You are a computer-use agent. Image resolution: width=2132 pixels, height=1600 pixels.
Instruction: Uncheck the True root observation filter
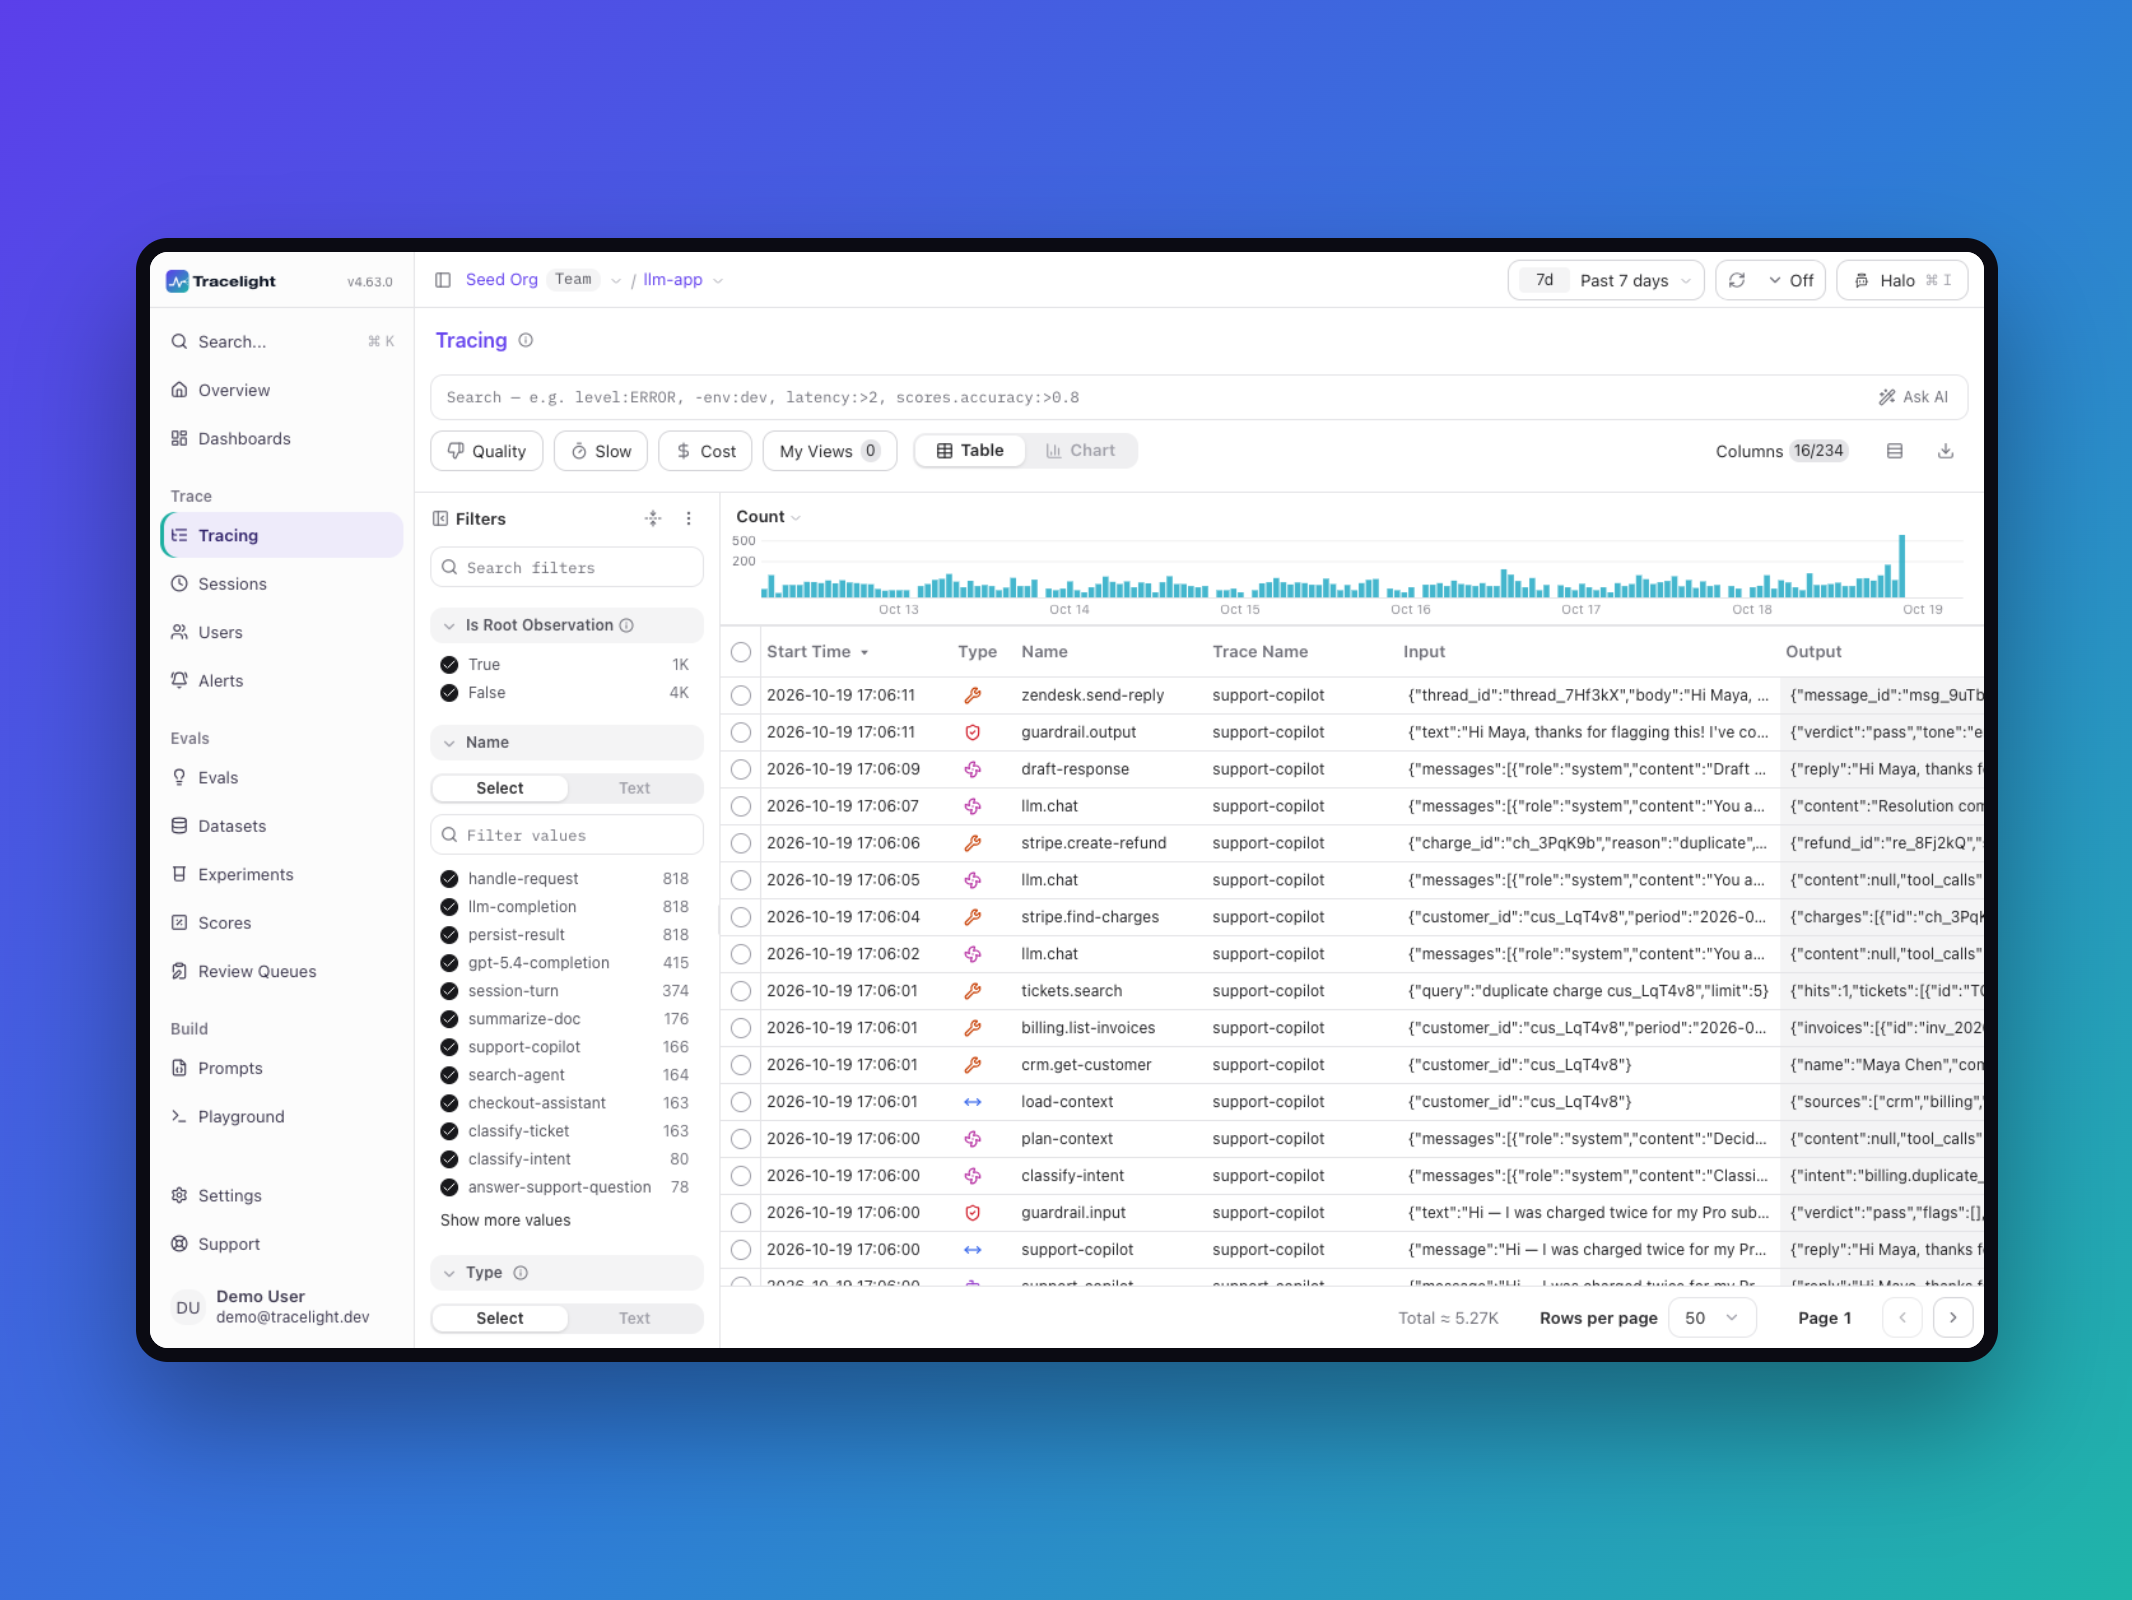pyautogui.click(x=449, y=664)
